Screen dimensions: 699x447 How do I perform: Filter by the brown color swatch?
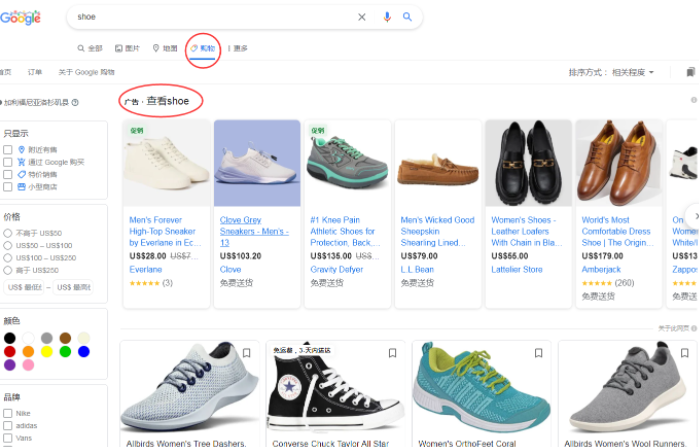(x=65, y=338)
